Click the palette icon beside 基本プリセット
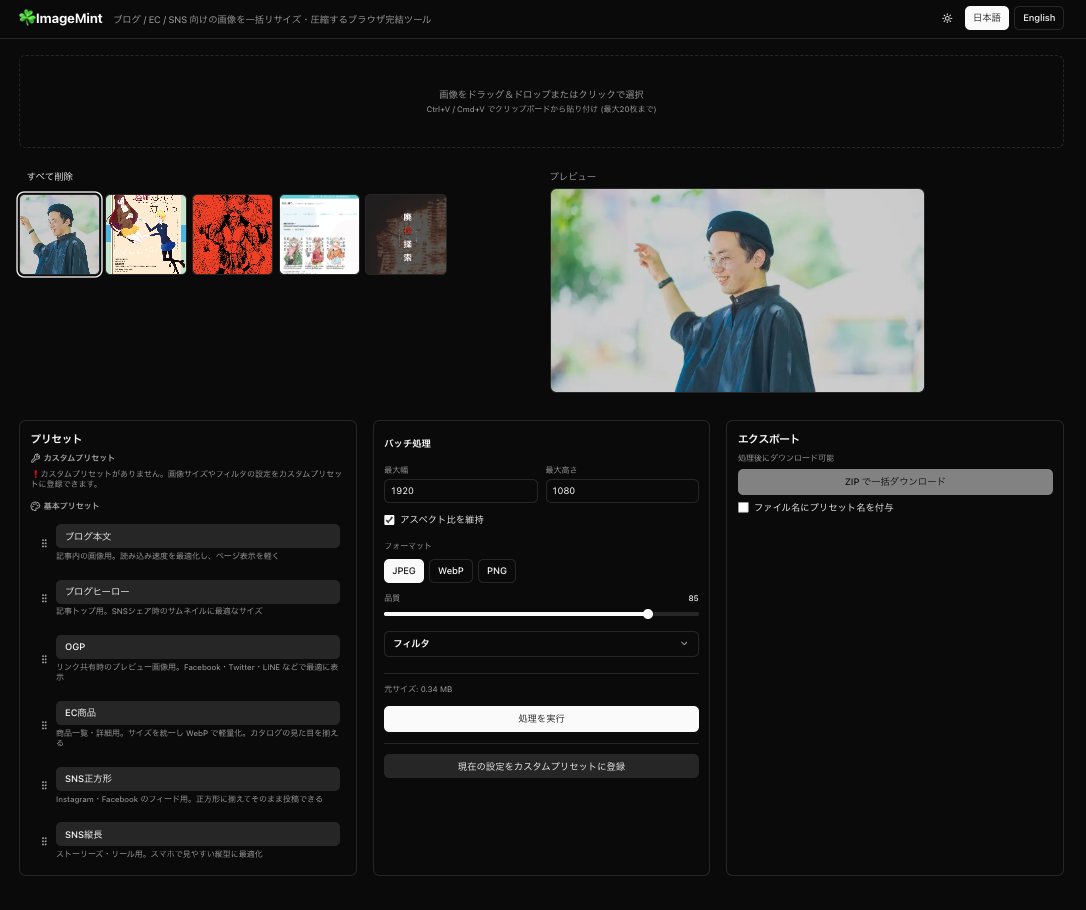This screenshot has width=1086, height=910. click(x=34, y=506)
